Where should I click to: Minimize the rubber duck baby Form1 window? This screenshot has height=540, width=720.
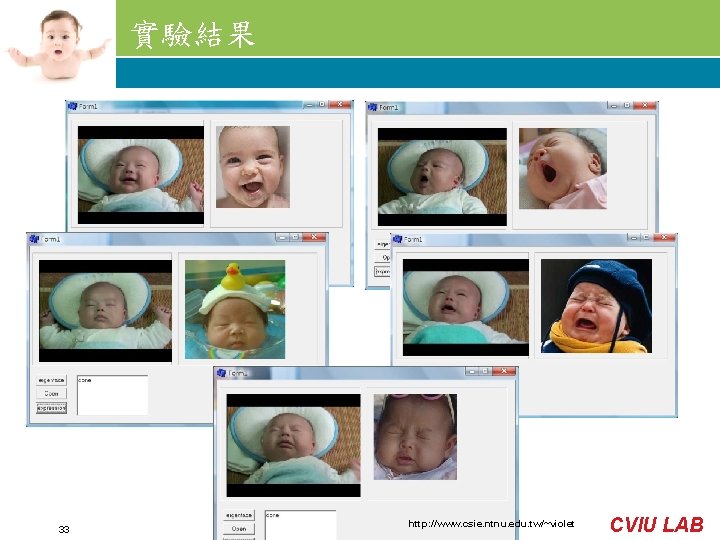(x=283, y=237)
